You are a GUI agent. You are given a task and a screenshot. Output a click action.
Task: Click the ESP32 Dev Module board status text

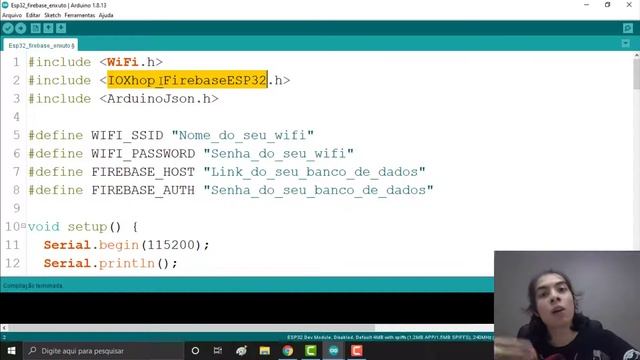point(390,338)
